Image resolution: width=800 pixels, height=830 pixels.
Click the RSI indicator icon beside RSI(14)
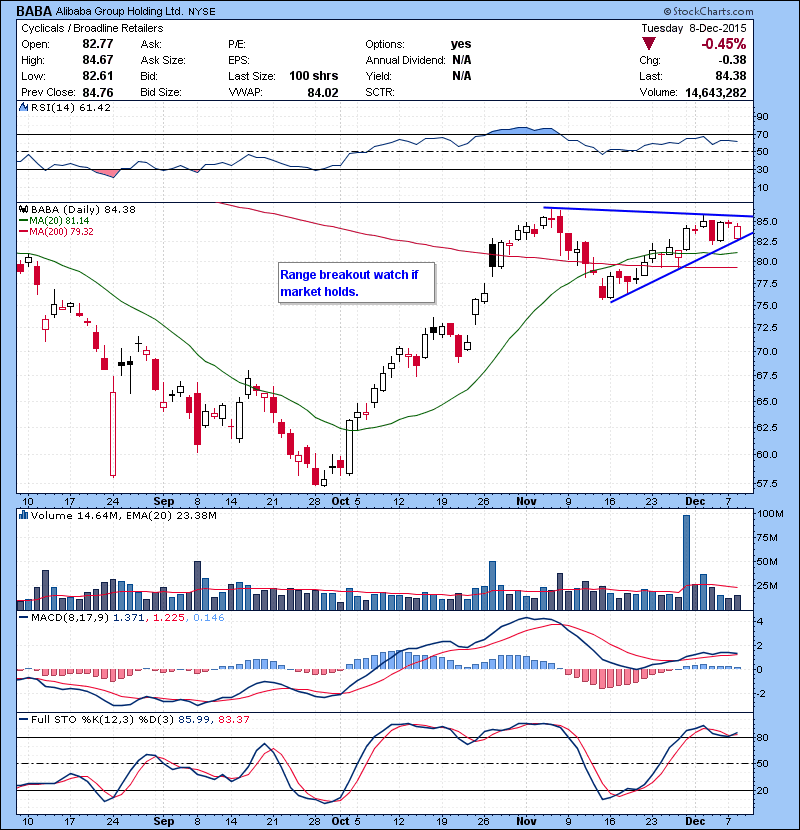(23, 107)
